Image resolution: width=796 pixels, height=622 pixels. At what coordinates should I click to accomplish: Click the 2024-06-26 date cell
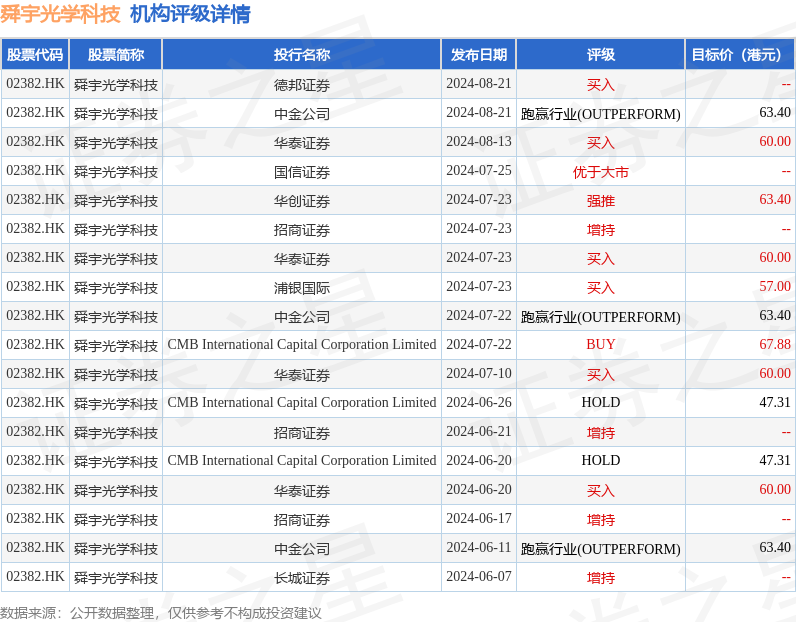(479, 402)
